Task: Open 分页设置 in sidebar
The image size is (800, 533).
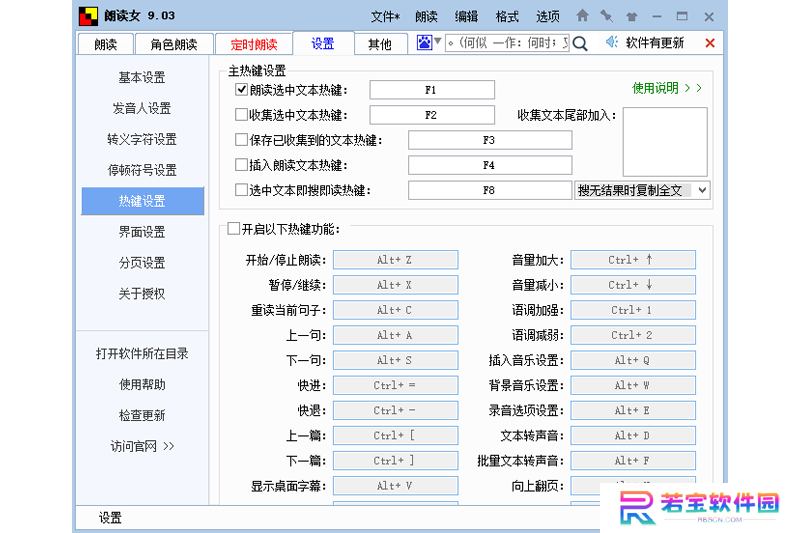Action: coord(142,263)
